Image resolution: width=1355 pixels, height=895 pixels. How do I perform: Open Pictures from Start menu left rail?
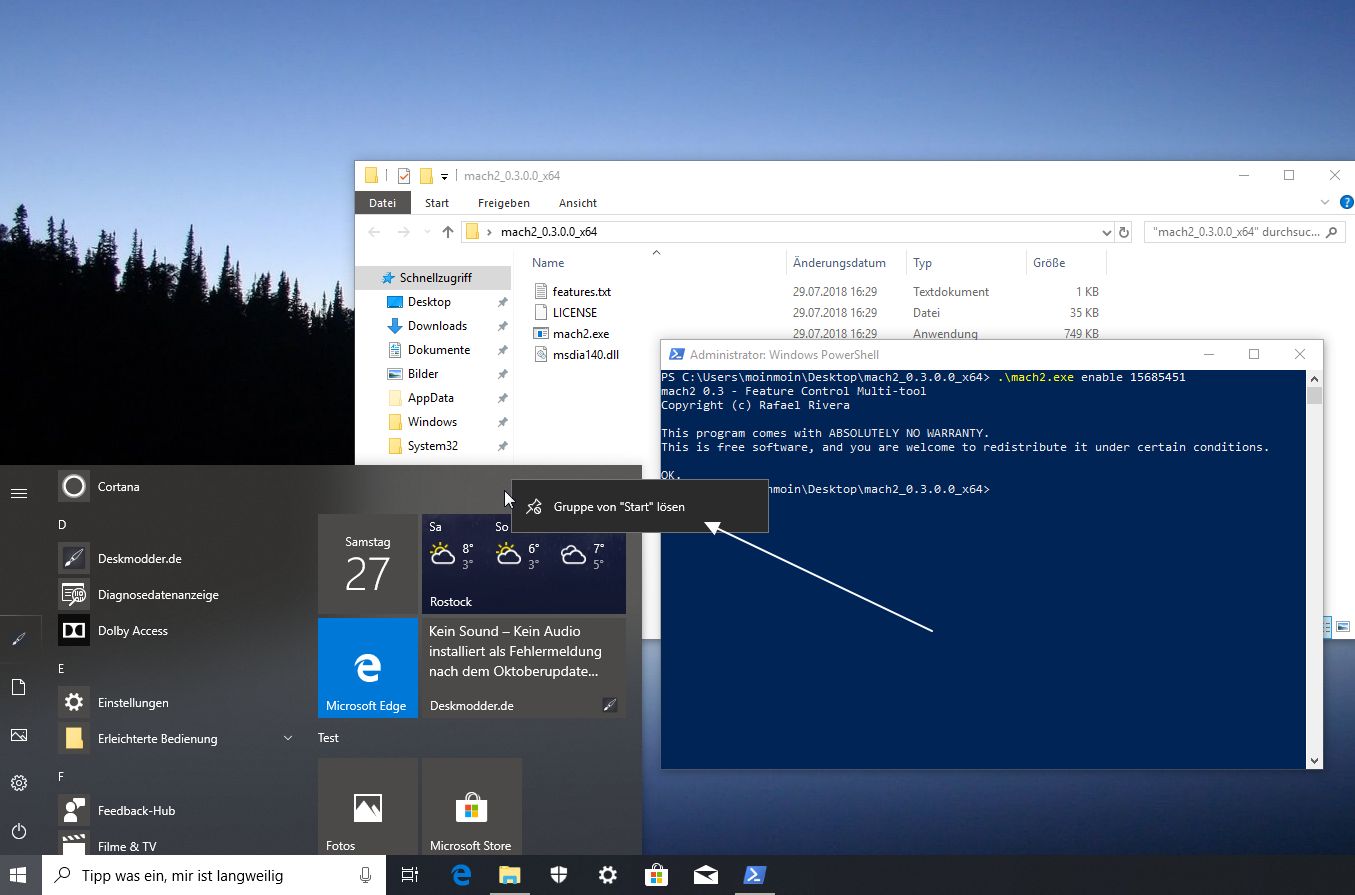click(x=19, y=735)
